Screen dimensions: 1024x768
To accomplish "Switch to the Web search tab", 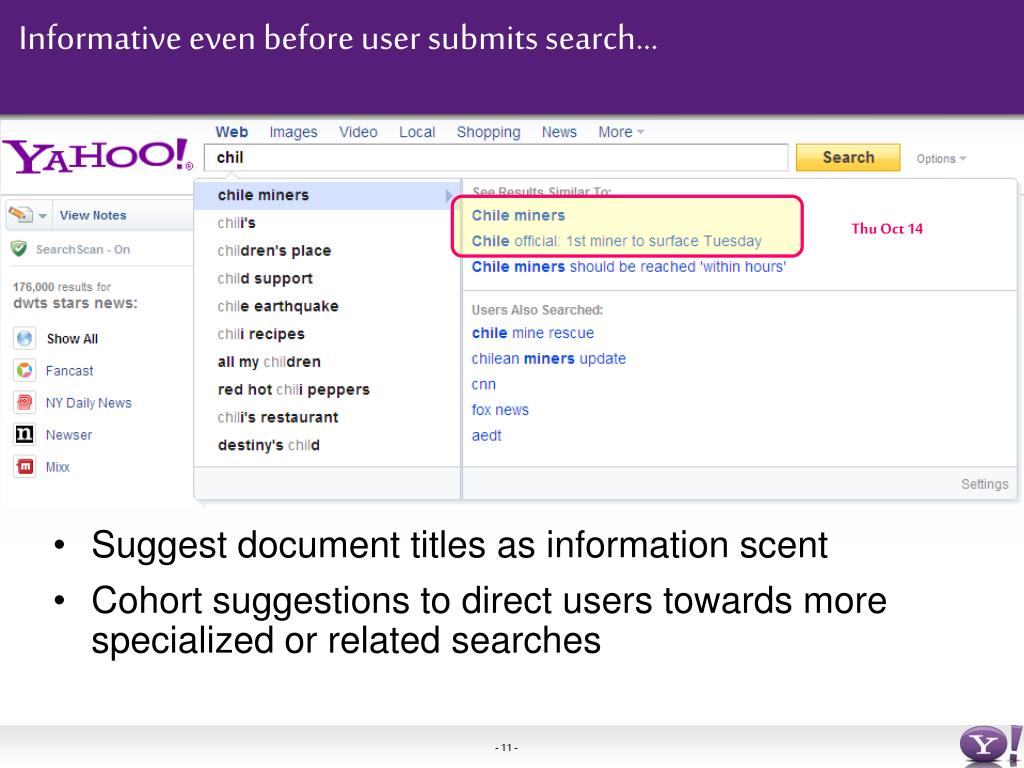I will pos(232,132).
